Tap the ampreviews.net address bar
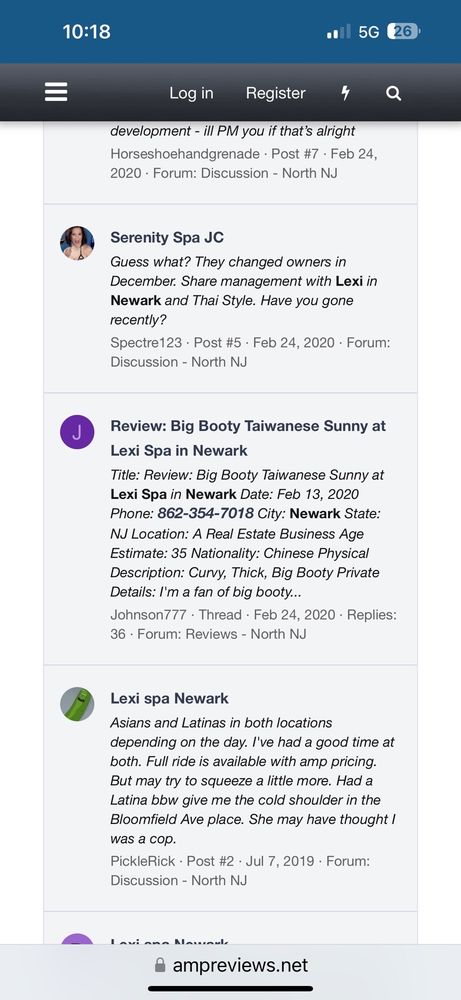This screenshot has height=1000, width=461. 231,965
